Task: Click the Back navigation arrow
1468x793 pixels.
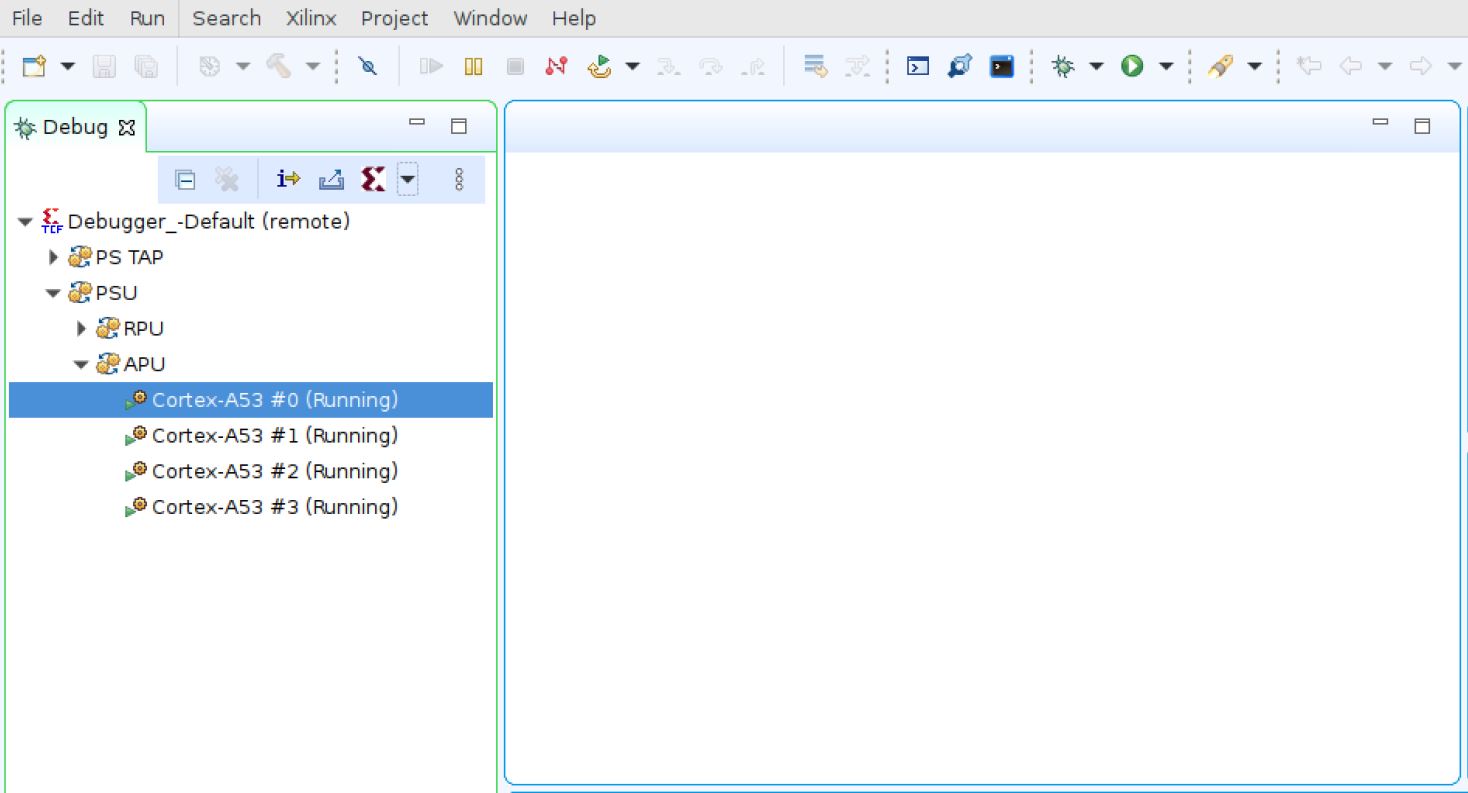Action: 1350,67
